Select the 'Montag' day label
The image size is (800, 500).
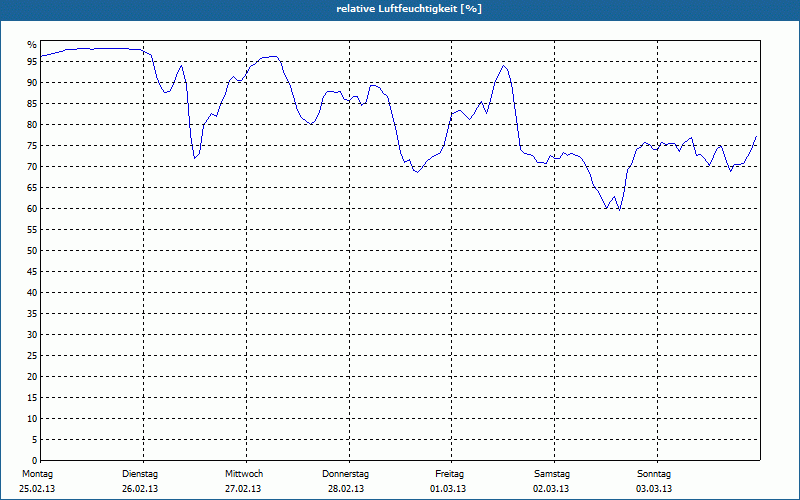(37, 474)
